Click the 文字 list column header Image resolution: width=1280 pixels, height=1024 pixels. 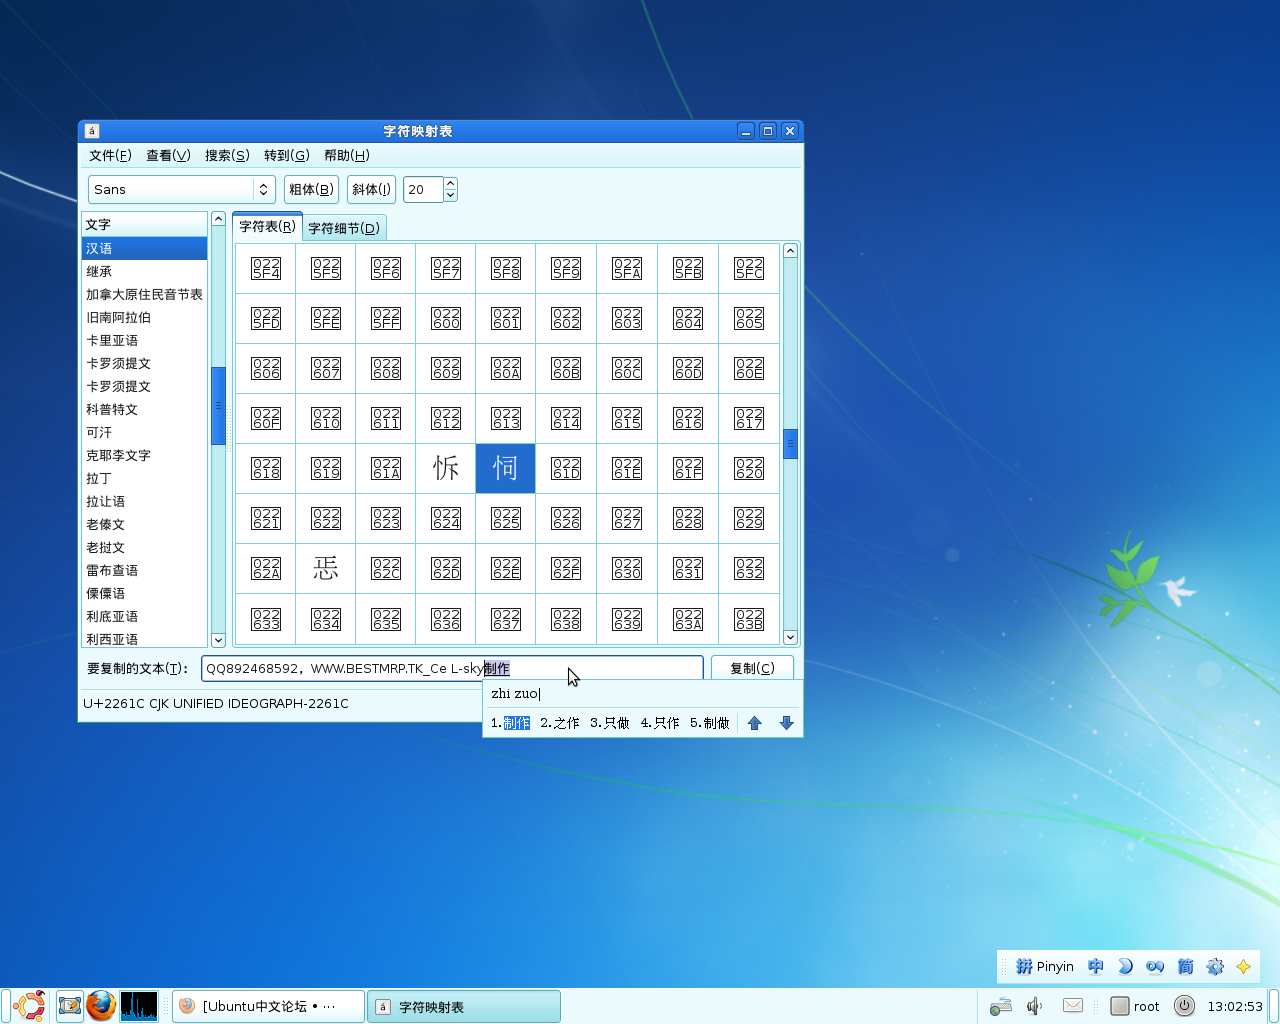tap(144, 224)
